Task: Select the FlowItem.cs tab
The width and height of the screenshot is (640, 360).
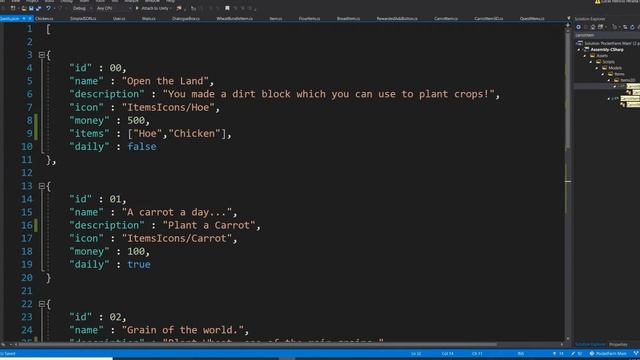Action: coord(309,19)
